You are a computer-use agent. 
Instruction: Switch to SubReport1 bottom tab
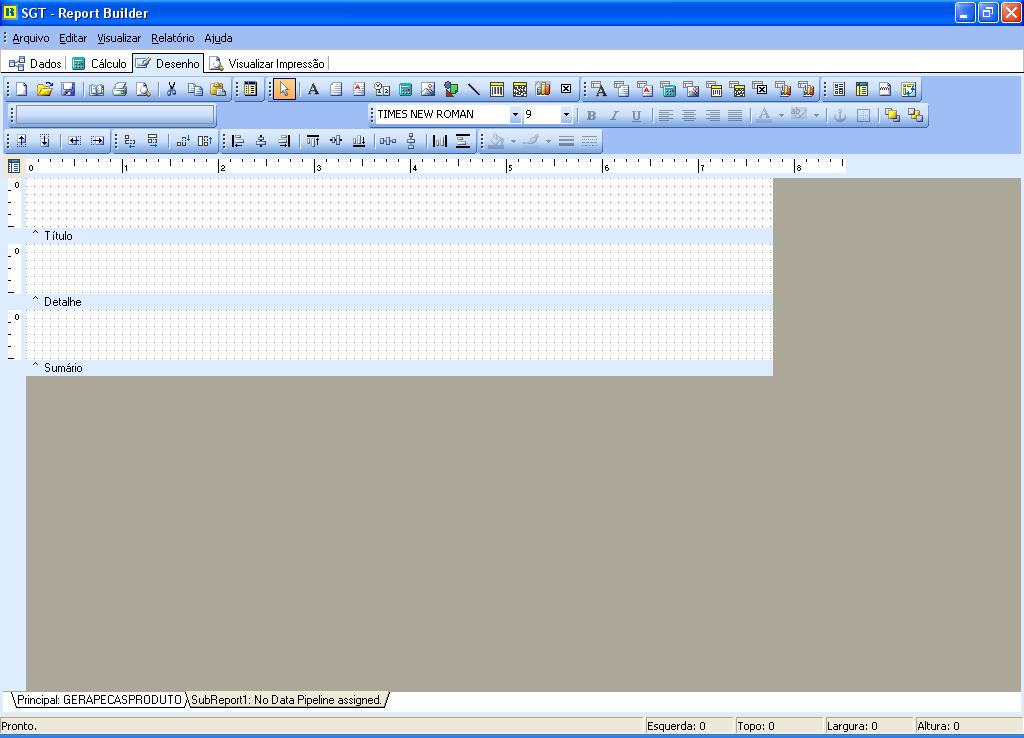pos(287,700)
